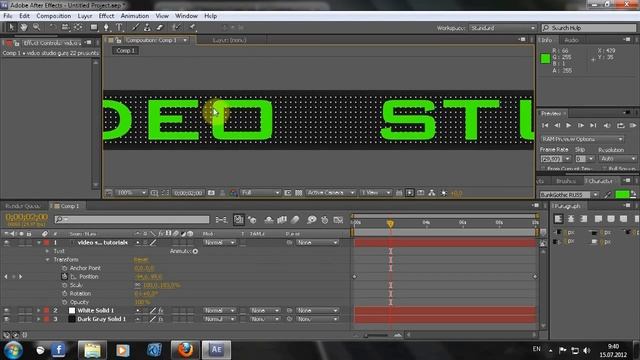This screenshot has width=640, height=360.
Task: Open the Animation menu
Action: (135, 16)
